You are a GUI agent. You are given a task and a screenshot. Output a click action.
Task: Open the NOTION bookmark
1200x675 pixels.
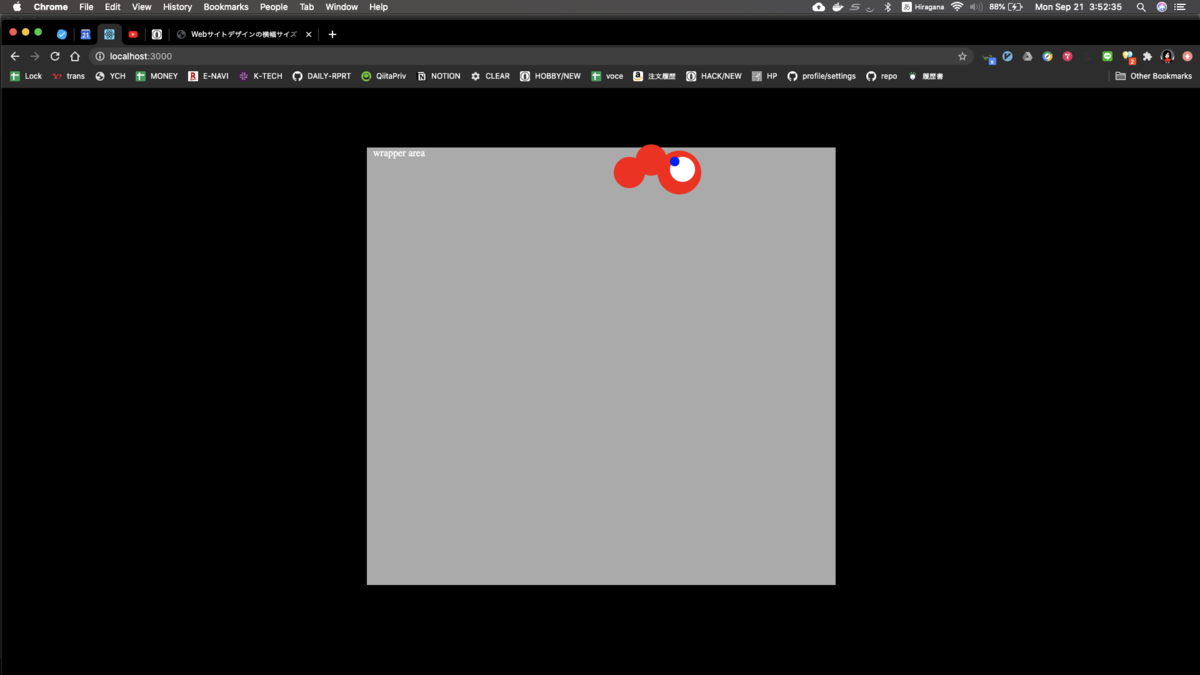[438, 76]
